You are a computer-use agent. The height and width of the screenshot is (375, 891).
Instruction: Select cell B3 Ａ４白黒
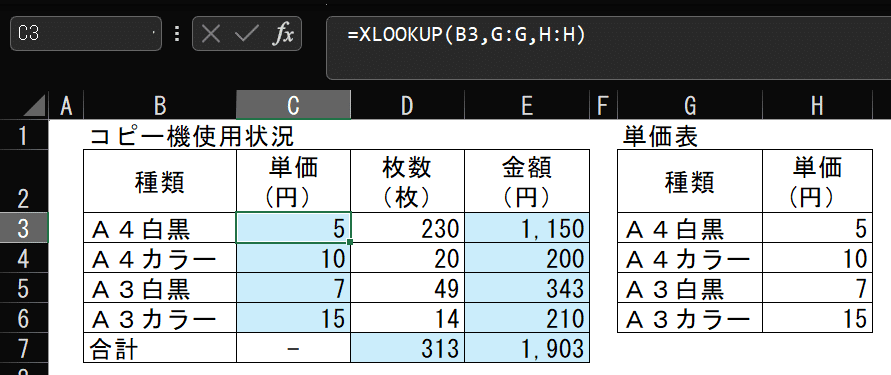tap(160, 228)
